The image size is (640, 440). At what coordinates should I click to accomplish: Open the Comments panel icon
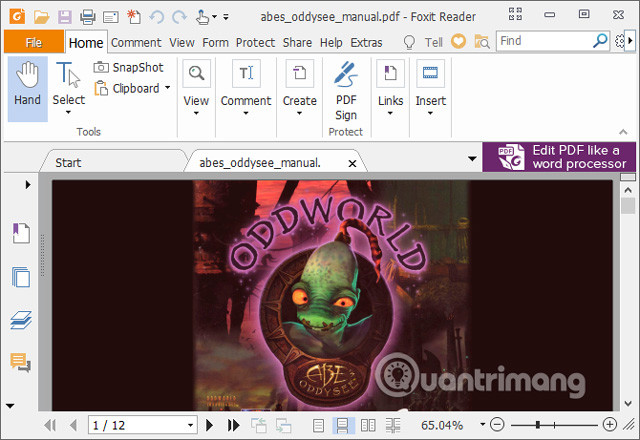(20, 362)
